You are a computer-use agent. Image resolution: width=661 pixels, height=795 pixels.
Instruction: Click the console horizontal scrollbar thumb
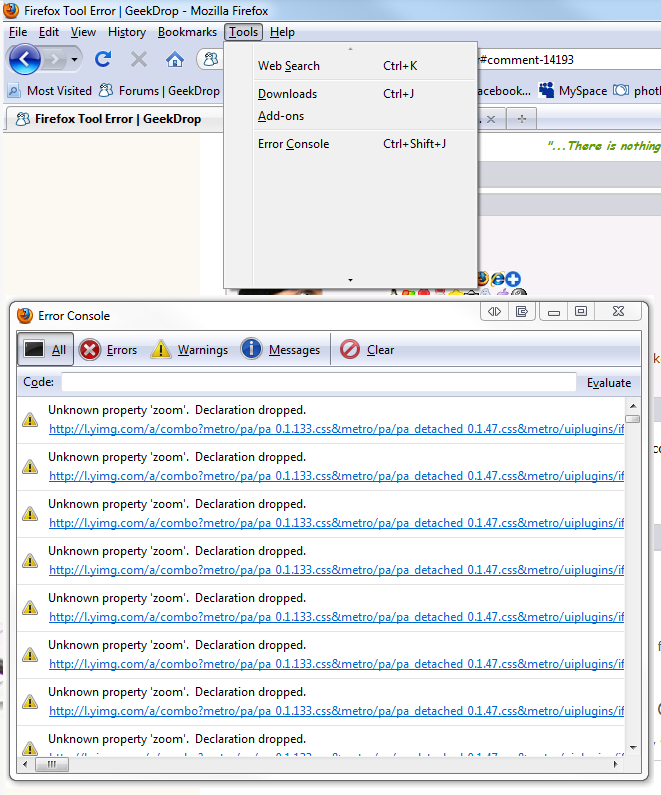pyautogui.click(x=52, y=765)
